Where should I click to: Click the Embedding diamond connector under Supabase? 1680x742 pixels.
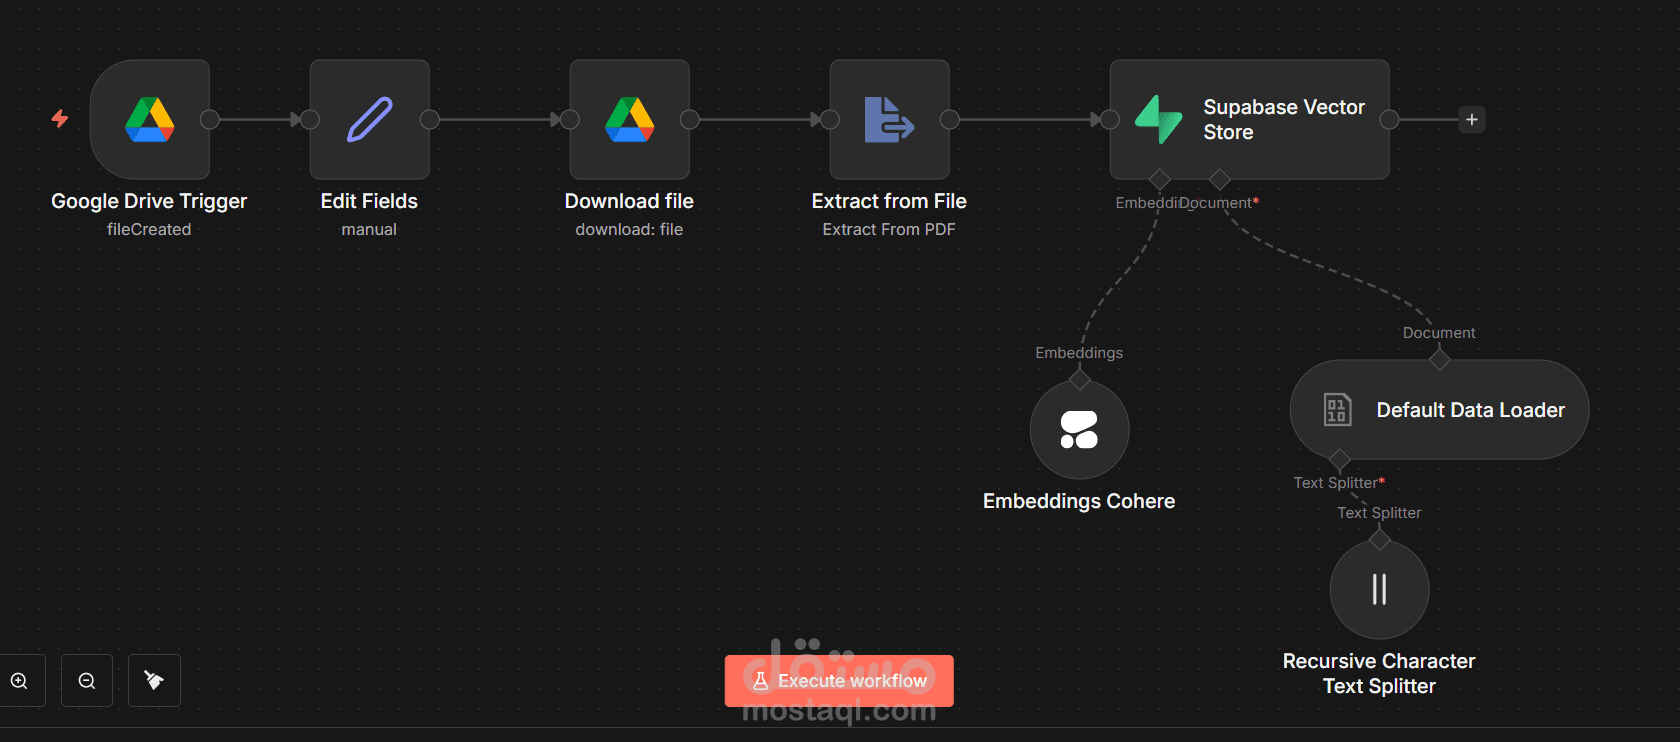click(1160, 180)
